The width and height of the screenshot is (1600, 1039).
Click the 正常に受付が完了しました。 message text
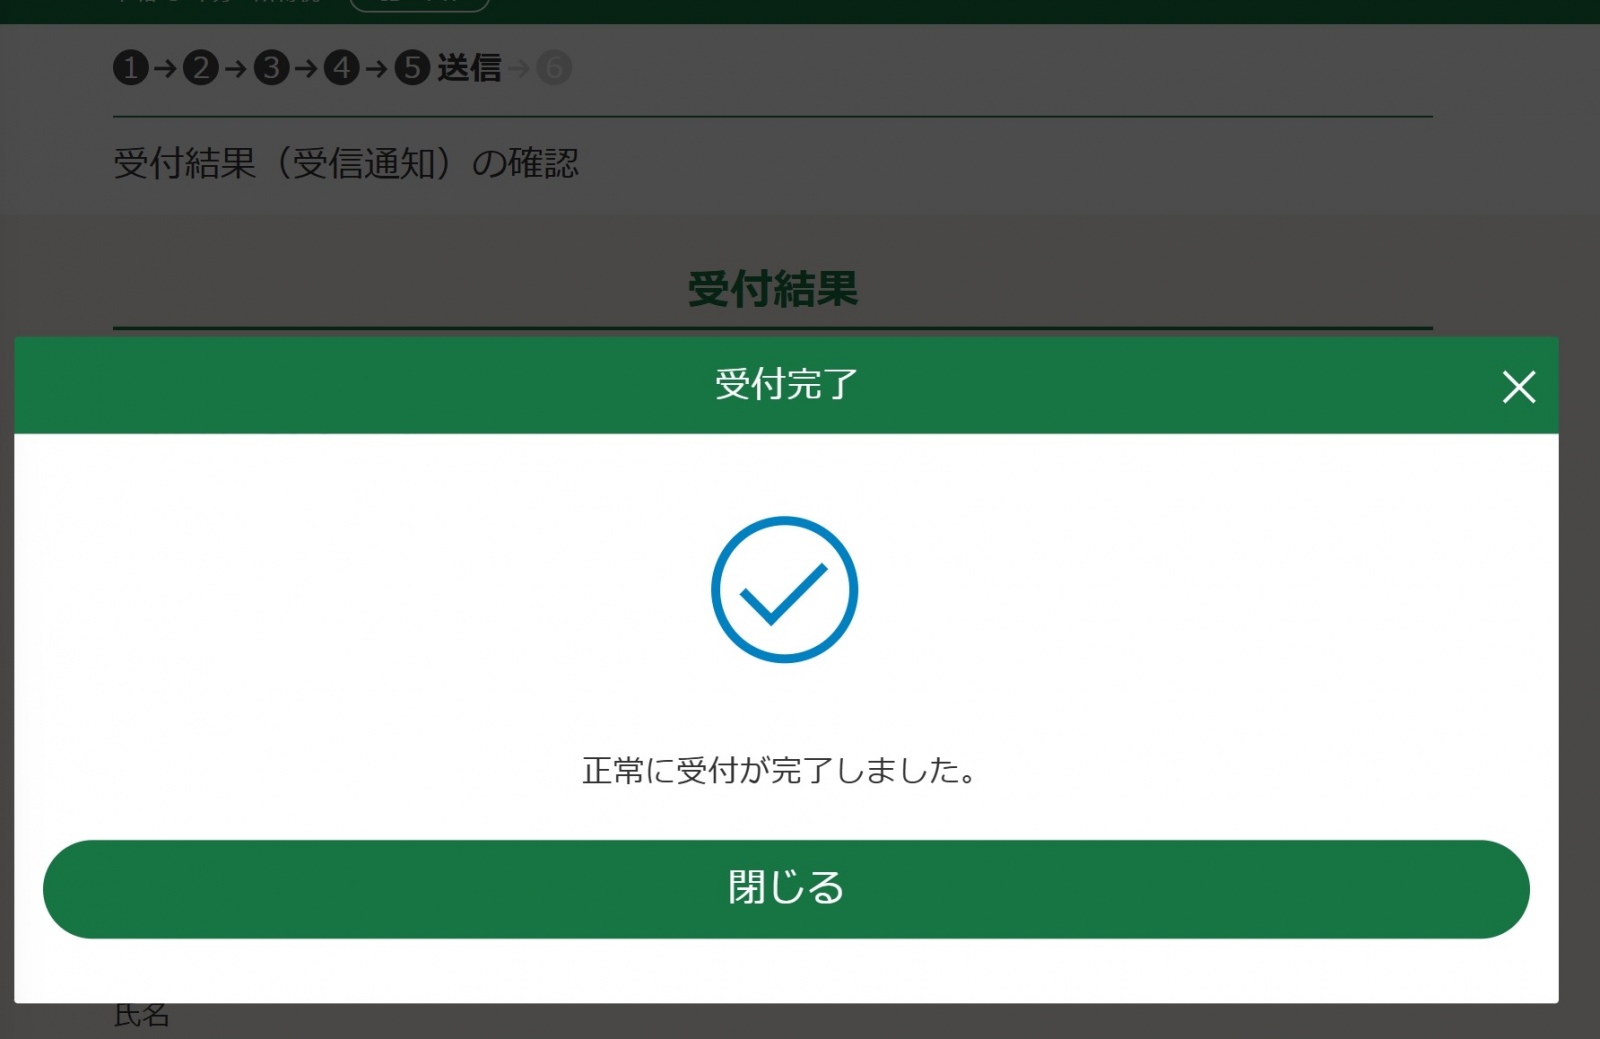tap(779, 770)
